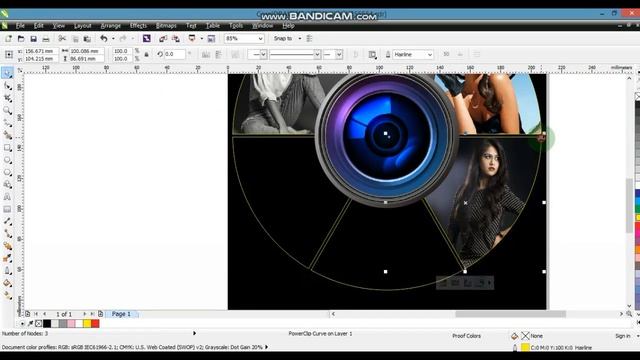The image size is (640, 360).
Task: Select the Interactive Fill tool
Action: click(x=7, y=295)
